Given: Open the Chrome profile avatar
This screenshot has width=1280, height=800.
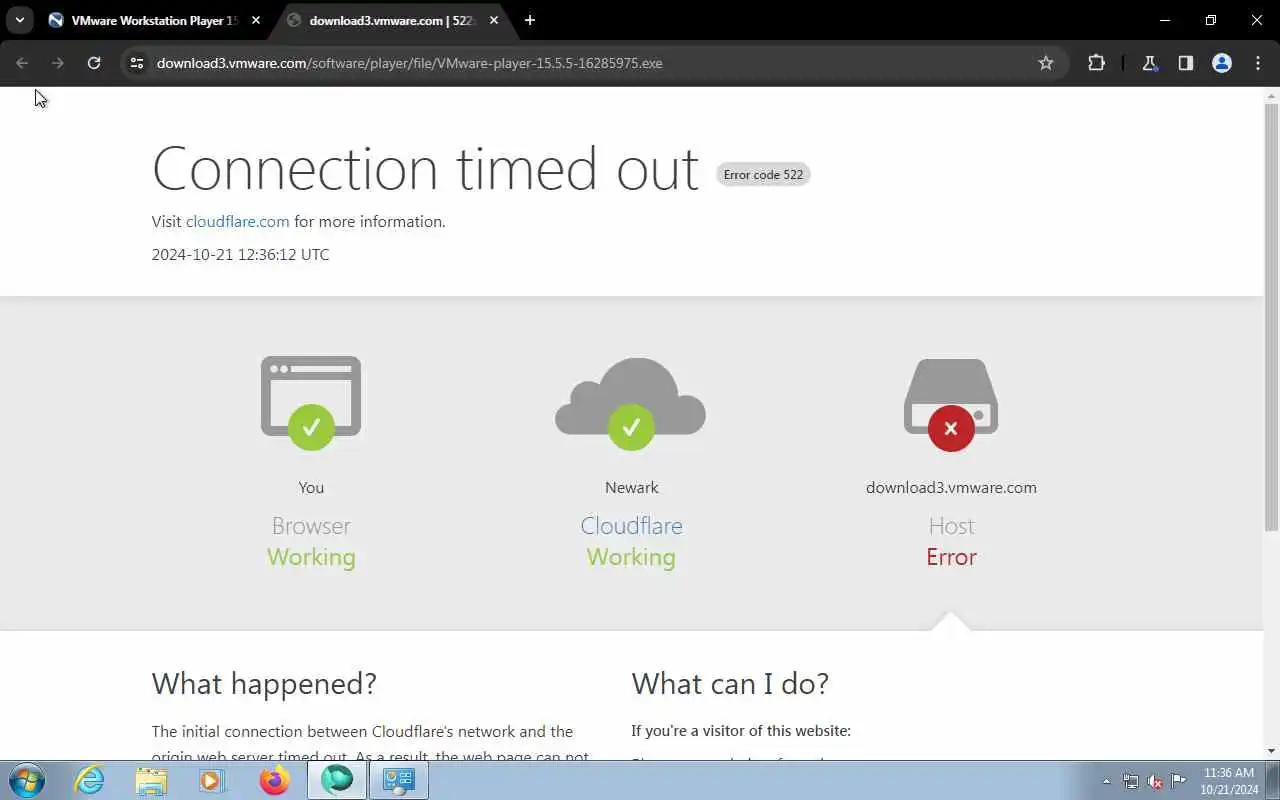Looking at the screenshot, I should pos(1222,63).
